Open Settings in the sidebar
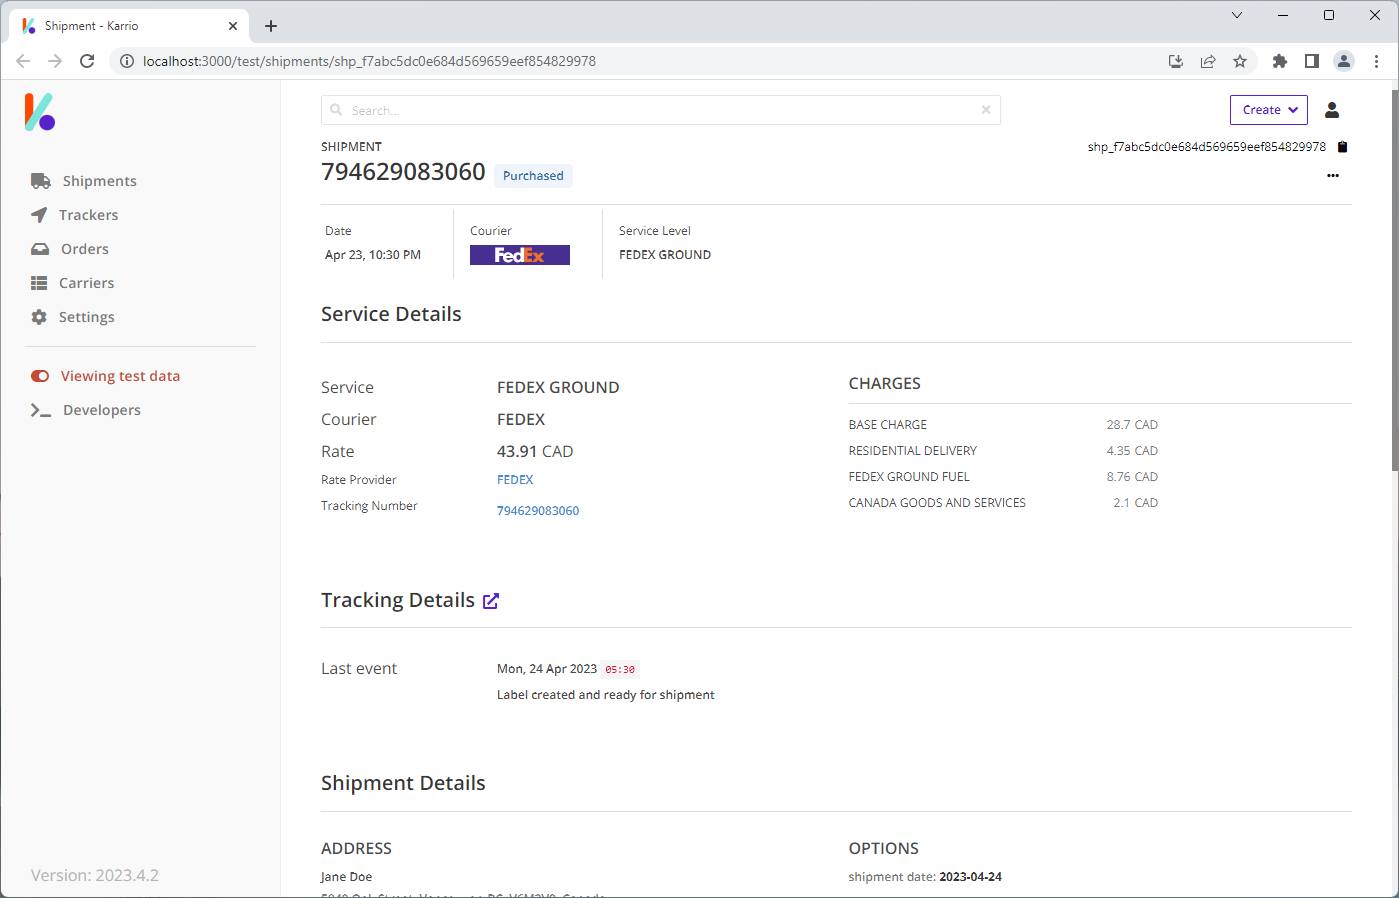 point(73,317)
